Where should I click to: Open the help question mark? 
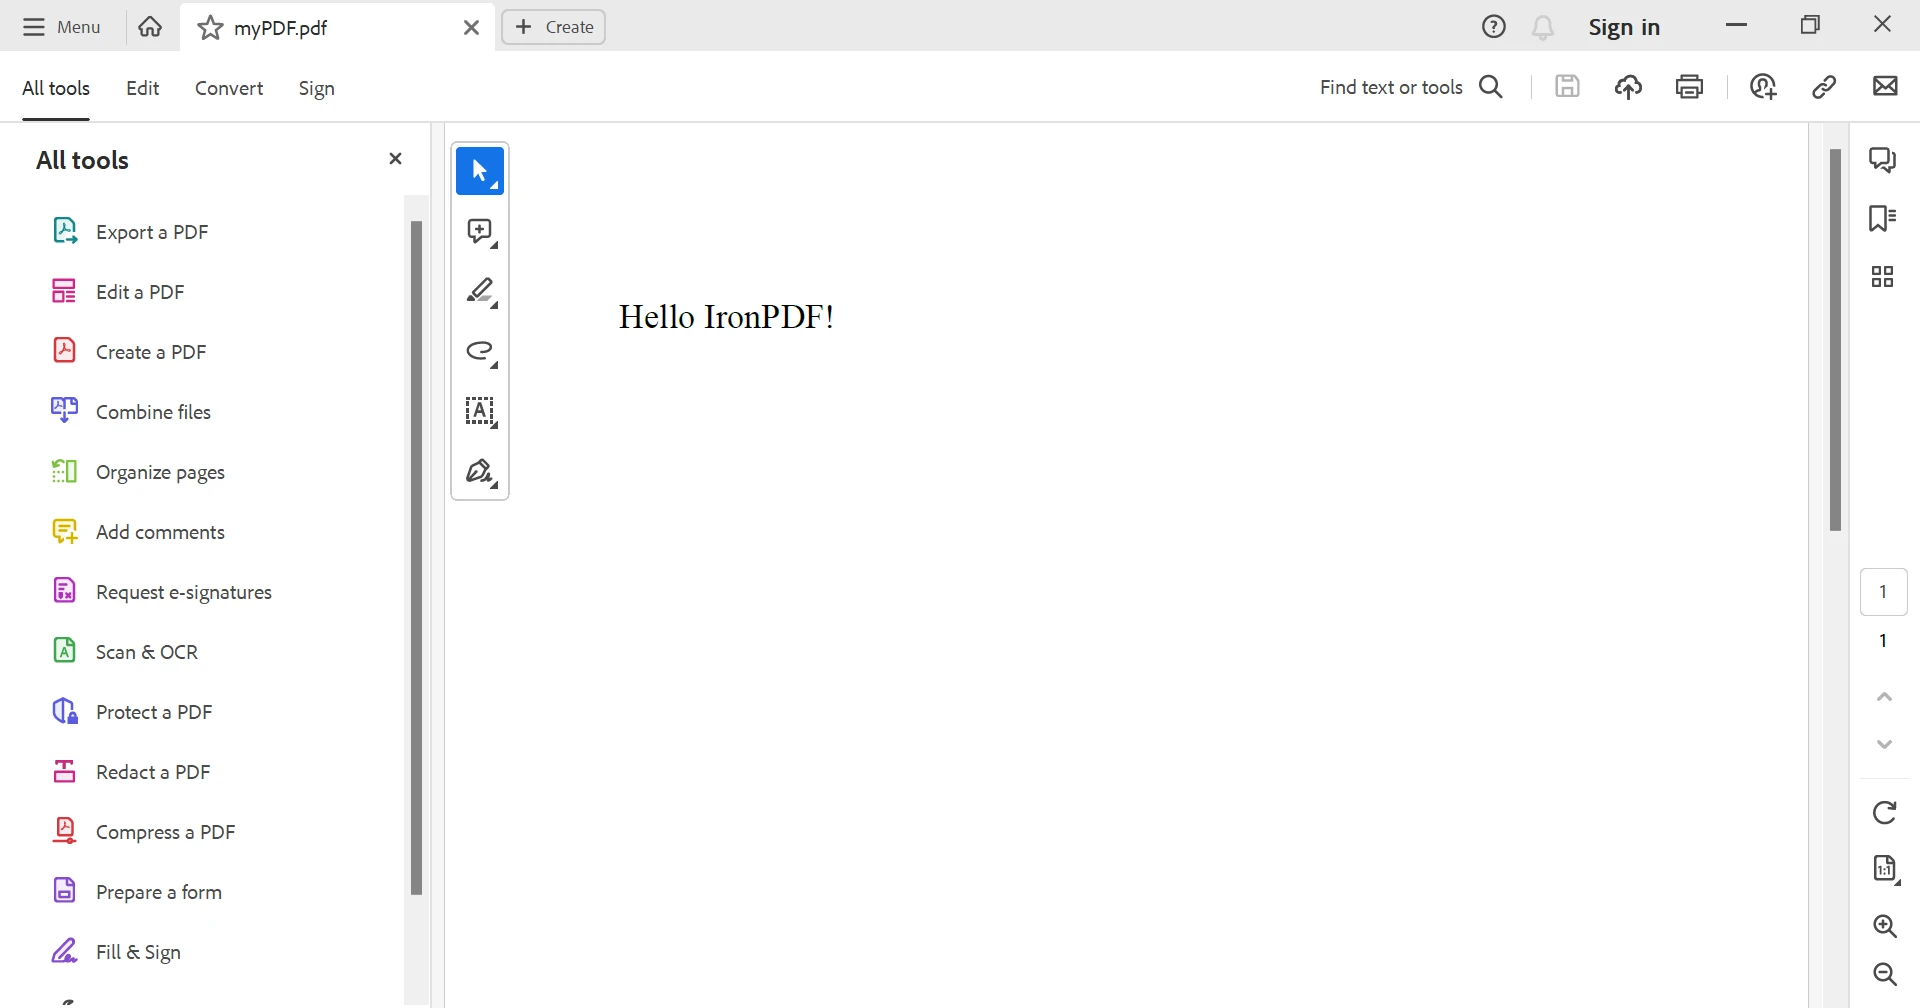click(1493, 27)
